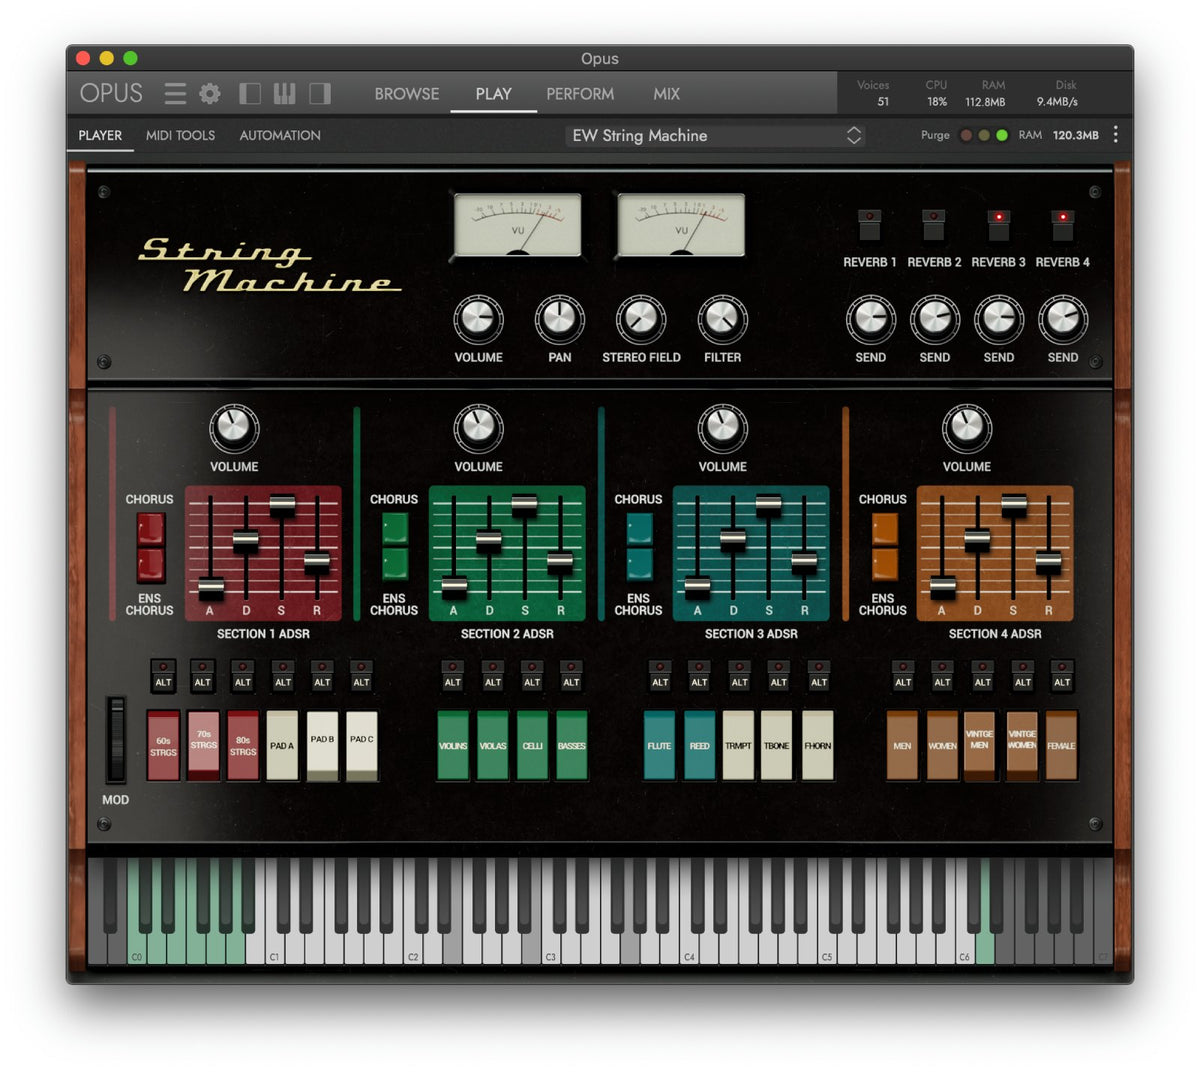1200x1072 pixels.
Task: Toggle the right sidebar panel icon
Action: (x=320, y=94)
